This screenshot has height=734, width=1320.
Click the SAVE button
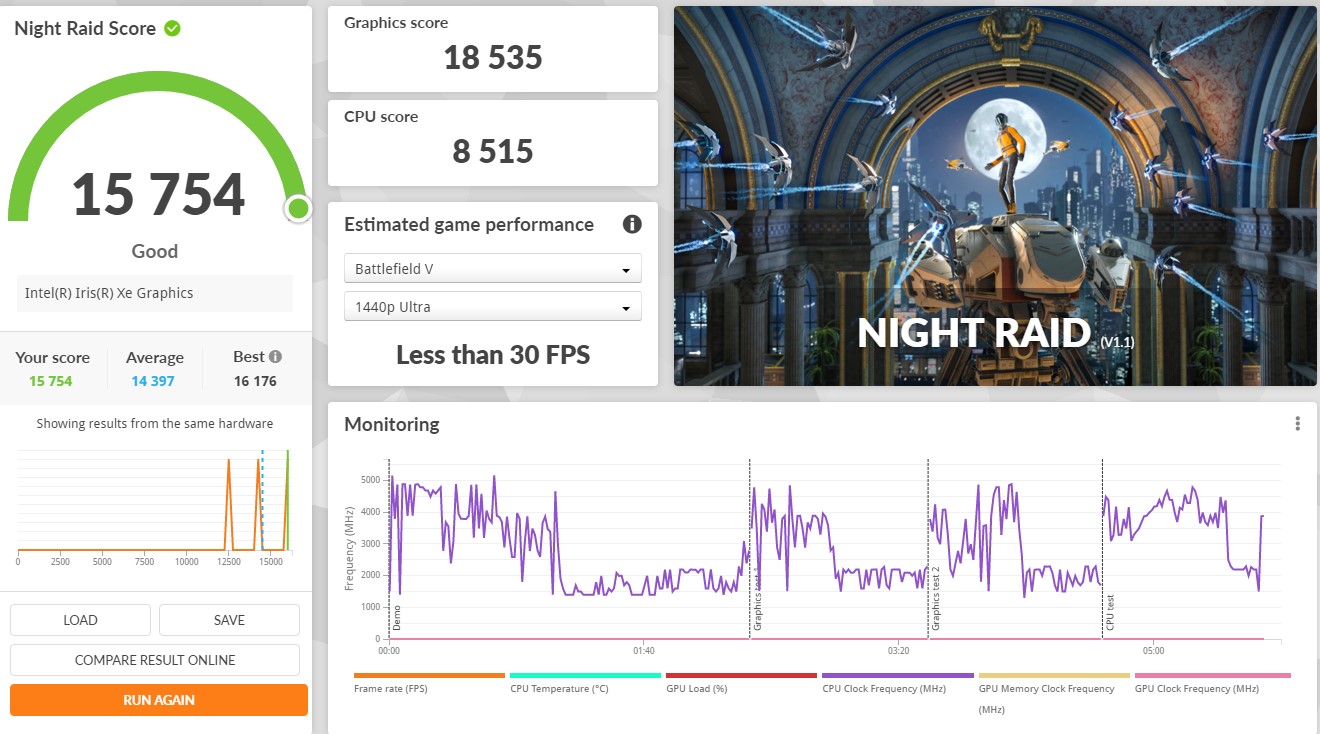(229, 620)
